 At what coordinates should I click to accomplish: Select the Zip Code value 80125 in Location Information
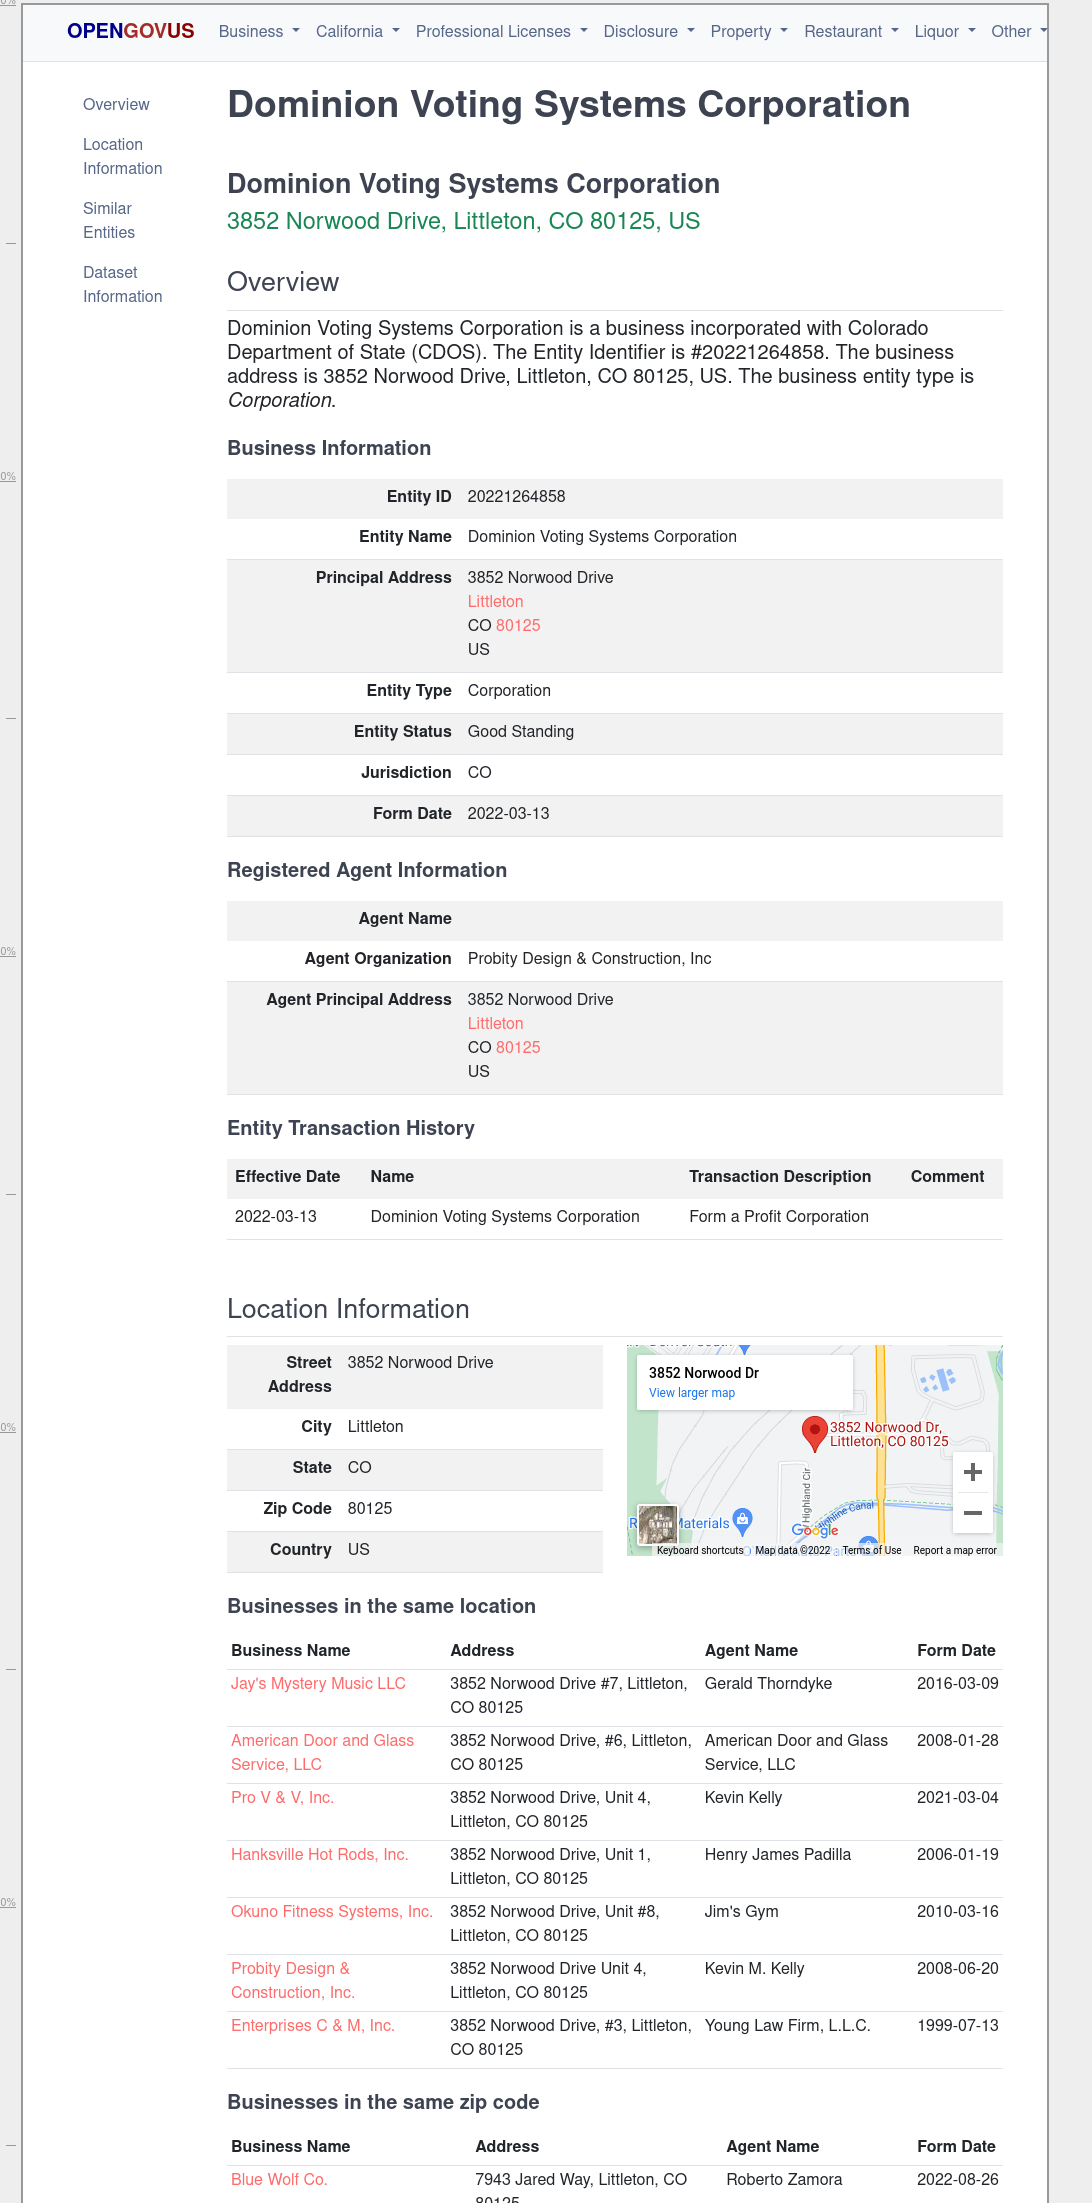tap(370, 1509)
